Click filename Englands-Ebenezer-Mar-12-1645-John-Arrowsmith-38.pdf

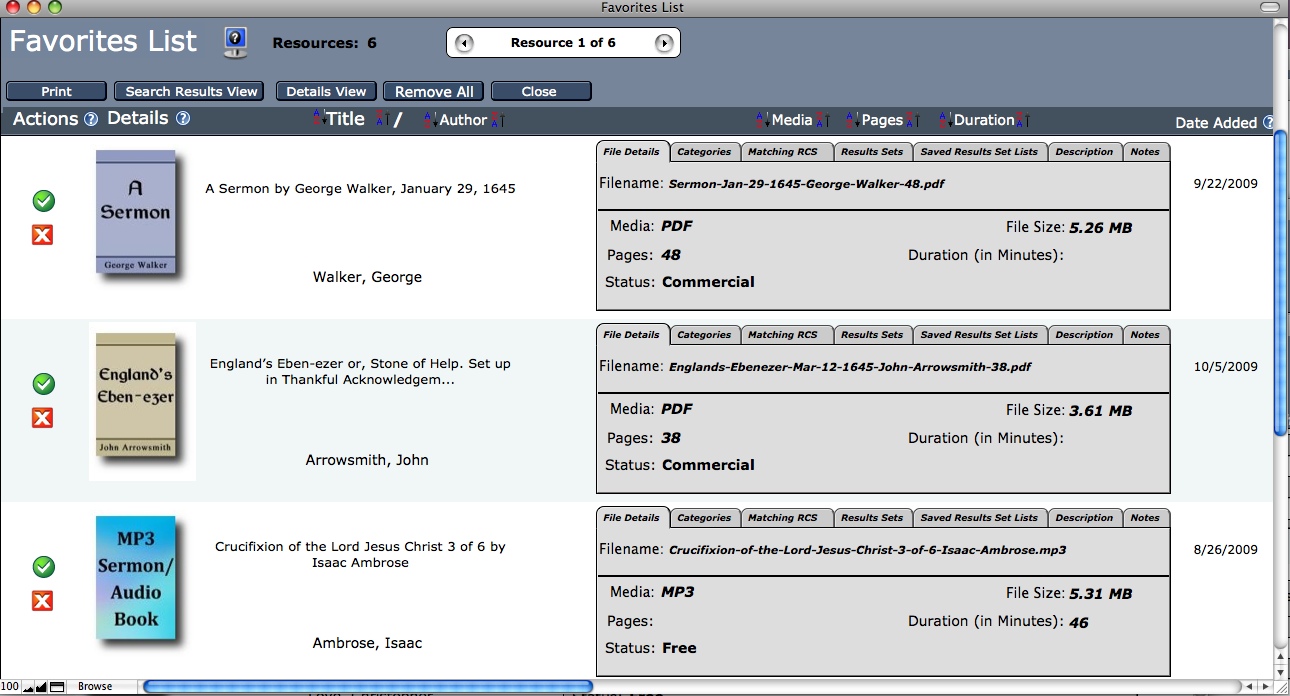(x=849, y=367)
